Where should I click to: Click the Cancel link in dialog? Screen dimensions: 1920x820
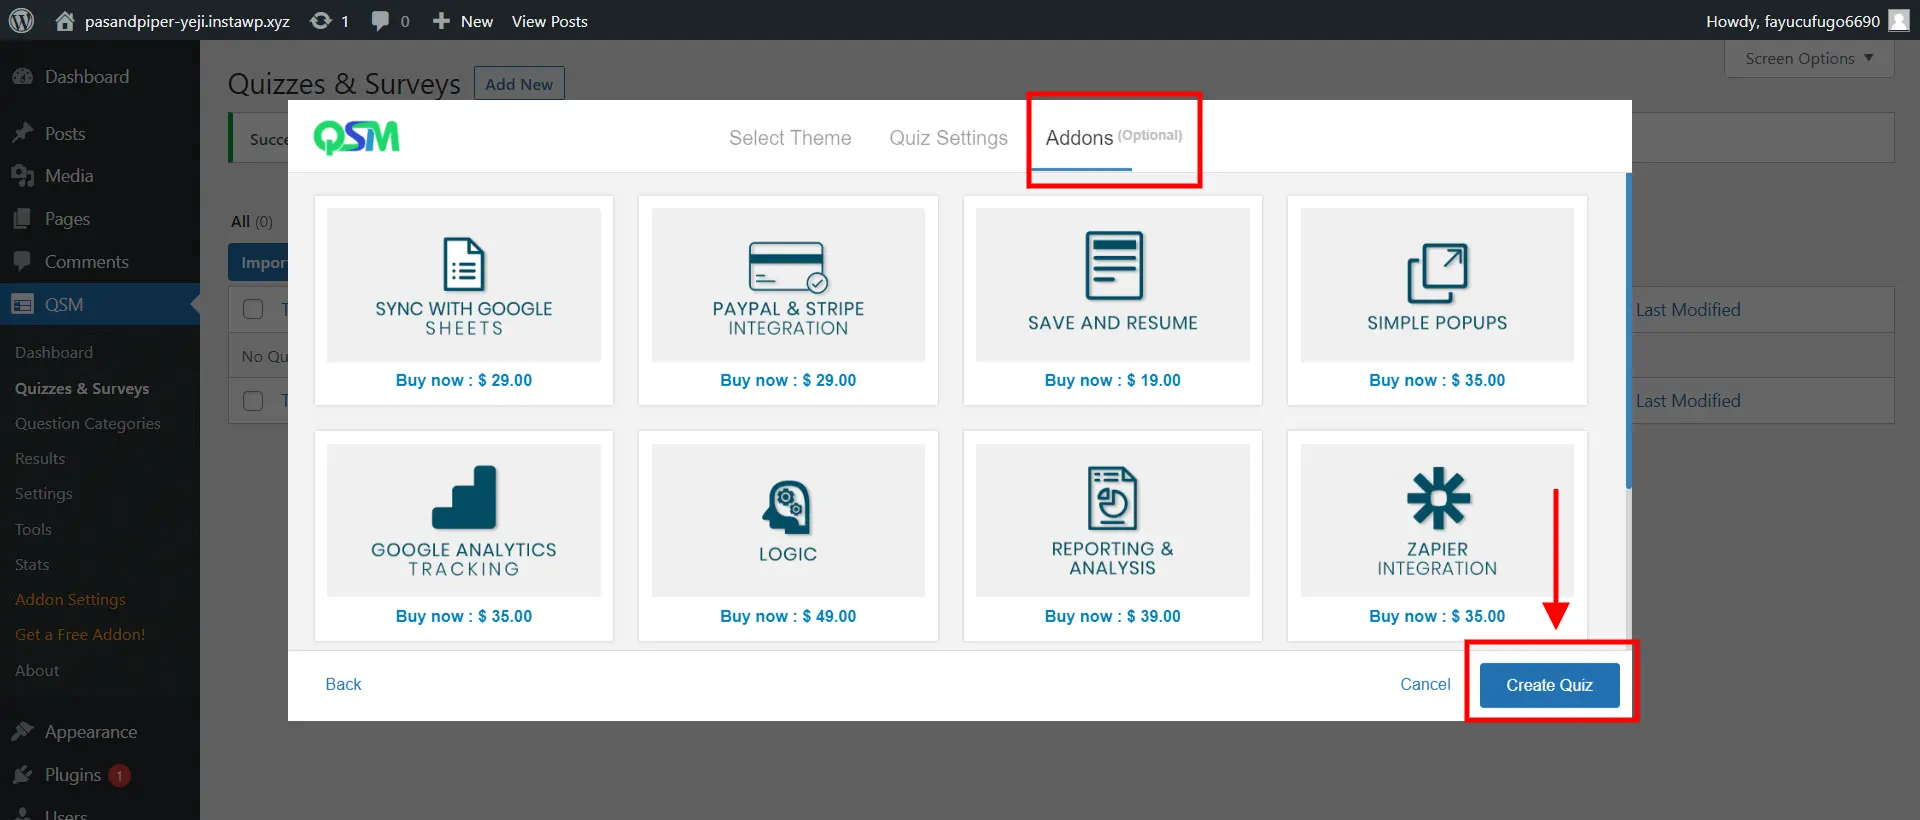1425,684
